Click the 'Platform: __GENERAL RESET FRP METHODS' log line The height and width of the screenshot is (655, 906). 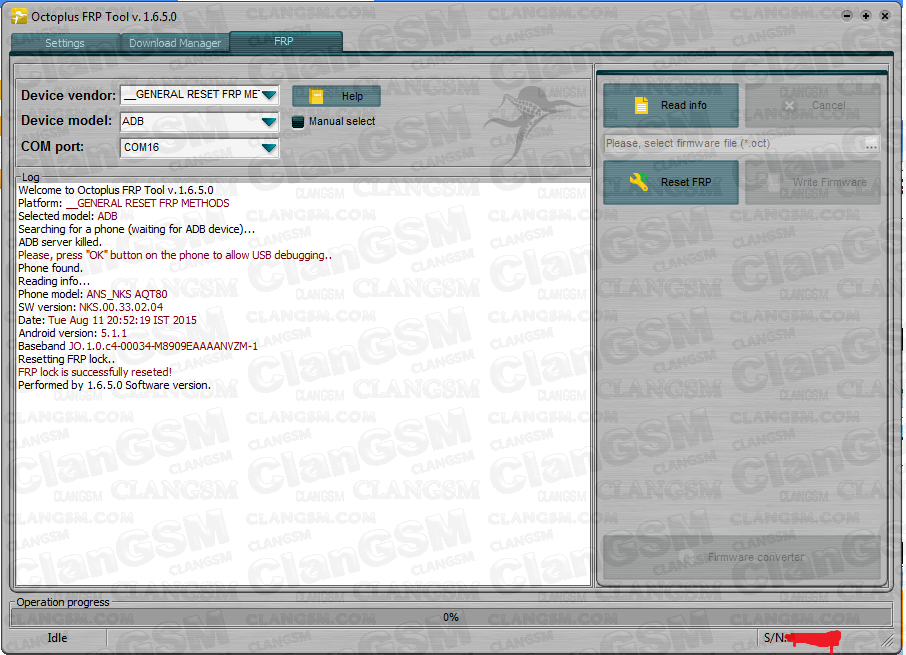click(x=124, y=203)
